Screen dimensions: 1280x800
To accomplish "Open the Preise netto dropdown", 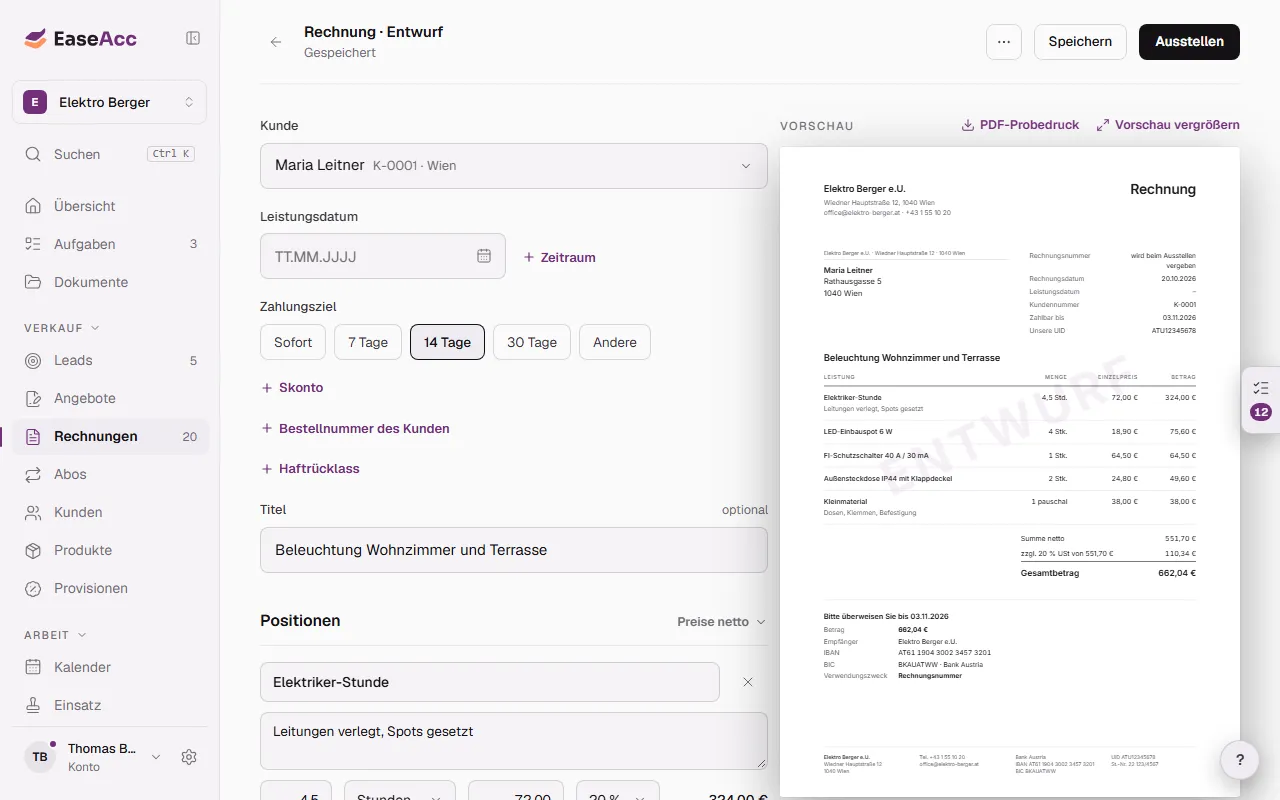I will pyautogui.click(x=721, y=622).
